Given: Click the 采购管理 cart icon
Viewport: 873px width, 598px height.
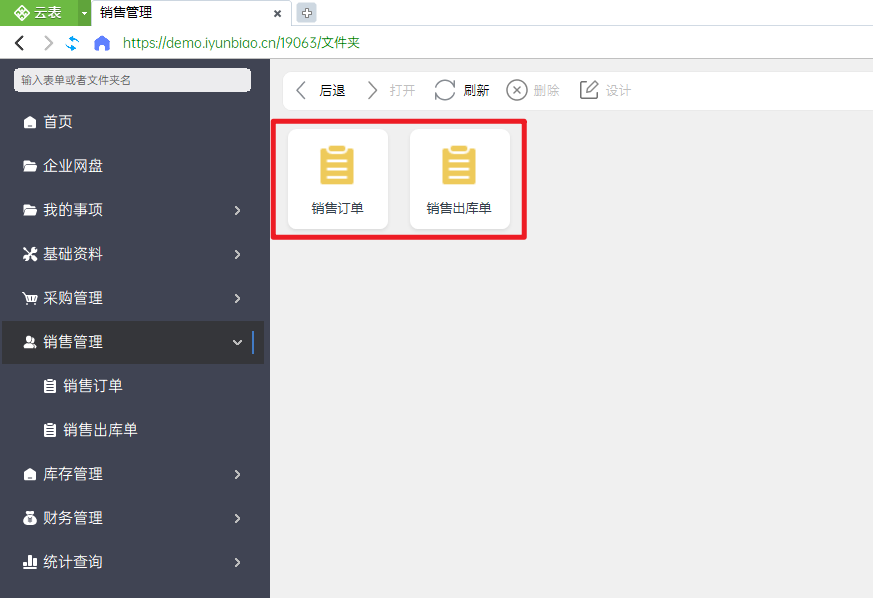Looking at the screenshot, I should (x=30, y=298).
